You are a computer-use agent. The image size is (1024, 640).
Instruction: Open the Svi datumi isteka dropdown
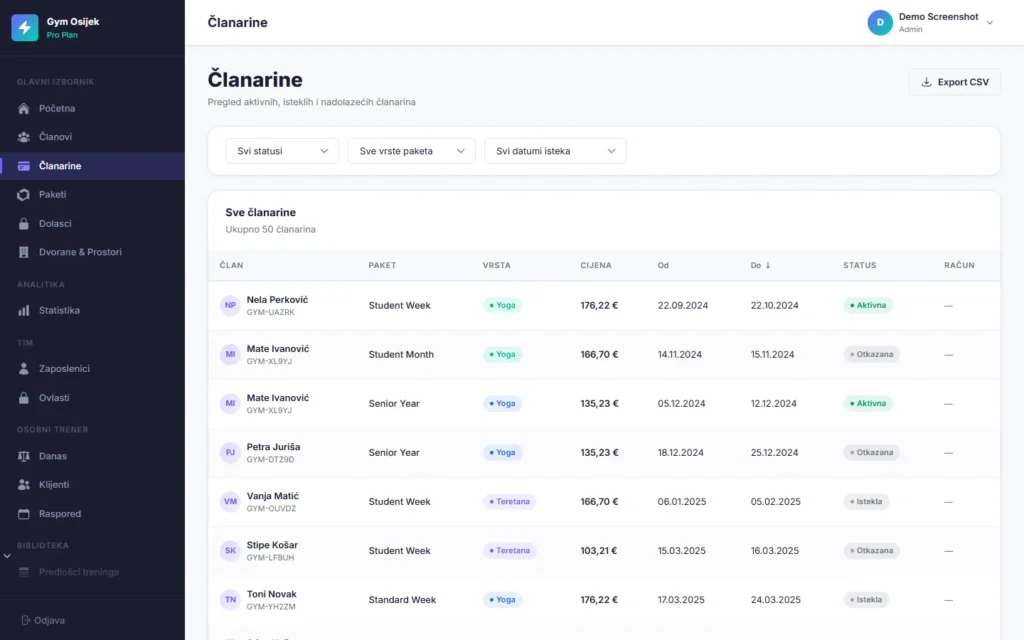coord(555,151)
